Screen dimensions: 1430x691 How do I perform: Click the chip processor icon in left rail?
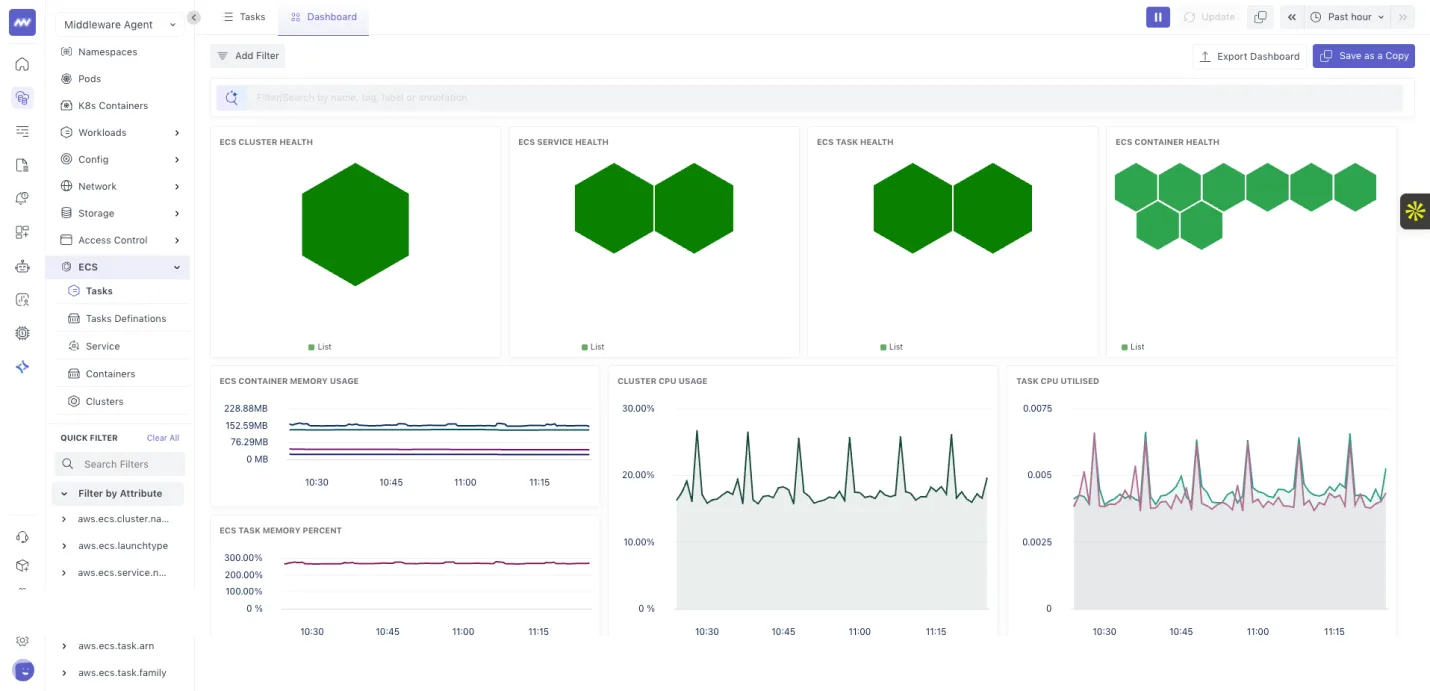pos(22,333)
